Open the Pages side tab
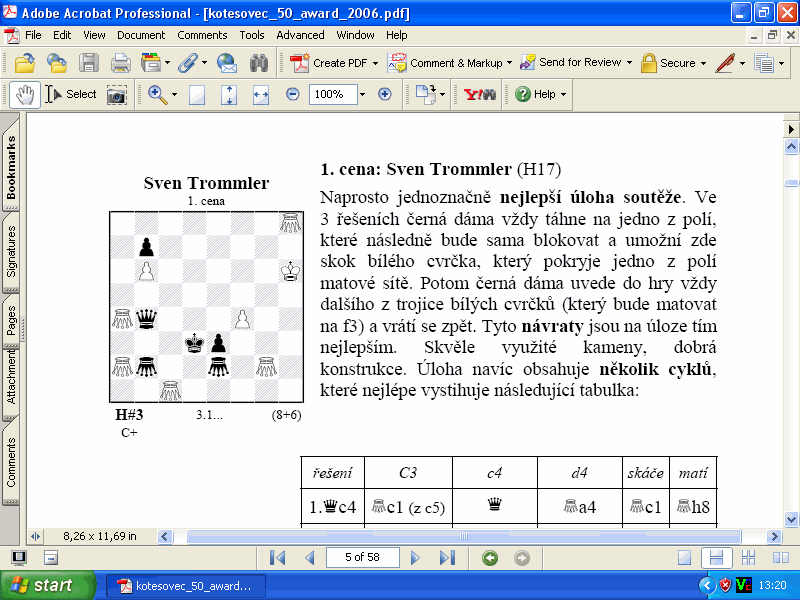This screenshot has height=600, width=800. point(11,320)
